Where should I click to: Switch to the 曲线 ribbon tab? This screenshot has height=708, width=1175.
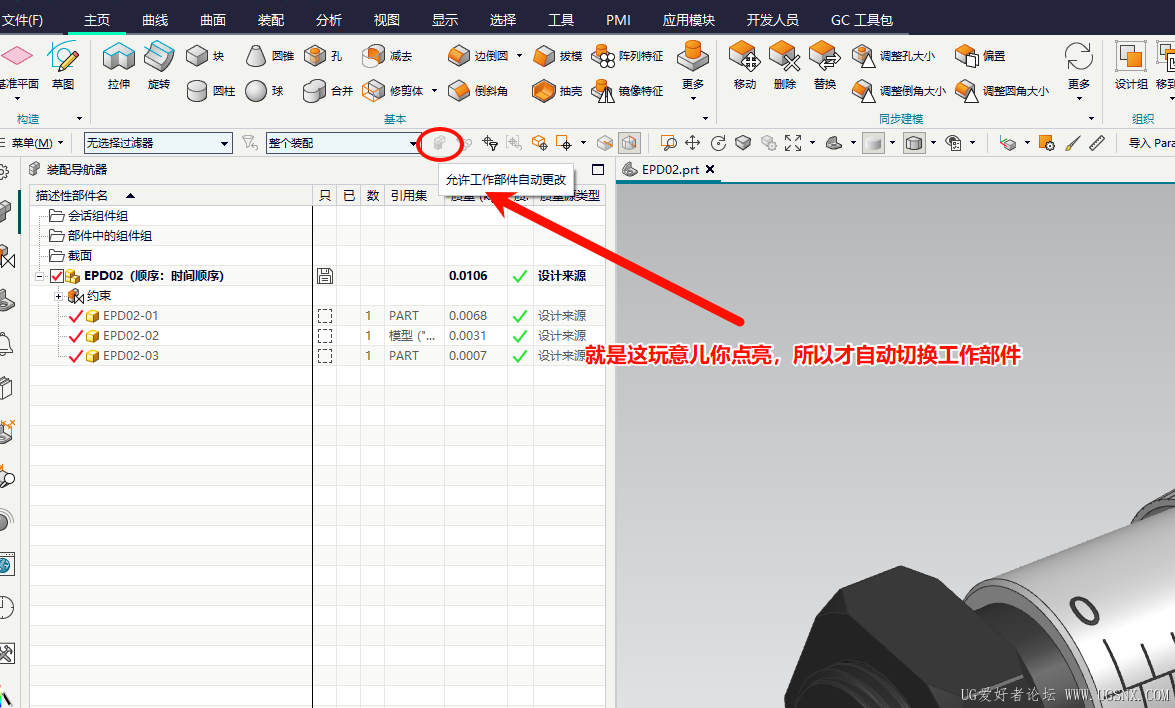tap(155, 20)
